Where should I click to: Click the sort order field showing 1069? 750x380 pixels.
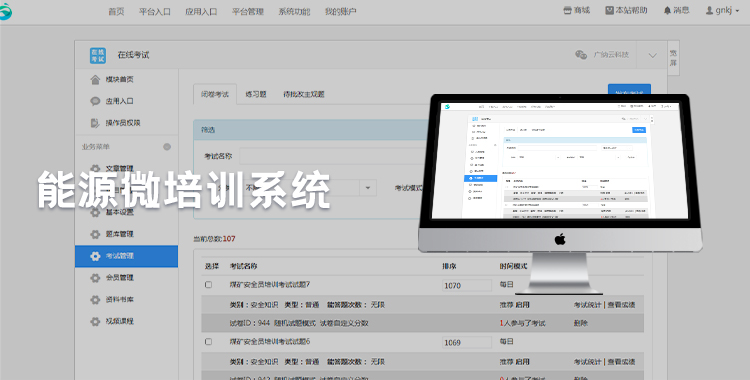coord(467,343)
